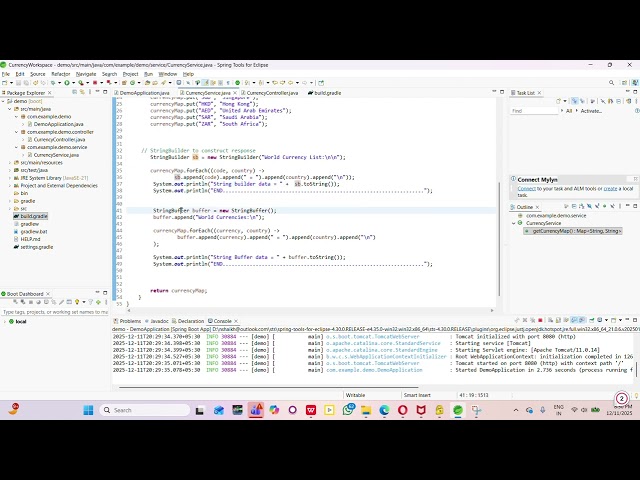The height and width of the screenshot is (480, 640).
Task: Collapse the demo project node
Action: pos(3,101)
